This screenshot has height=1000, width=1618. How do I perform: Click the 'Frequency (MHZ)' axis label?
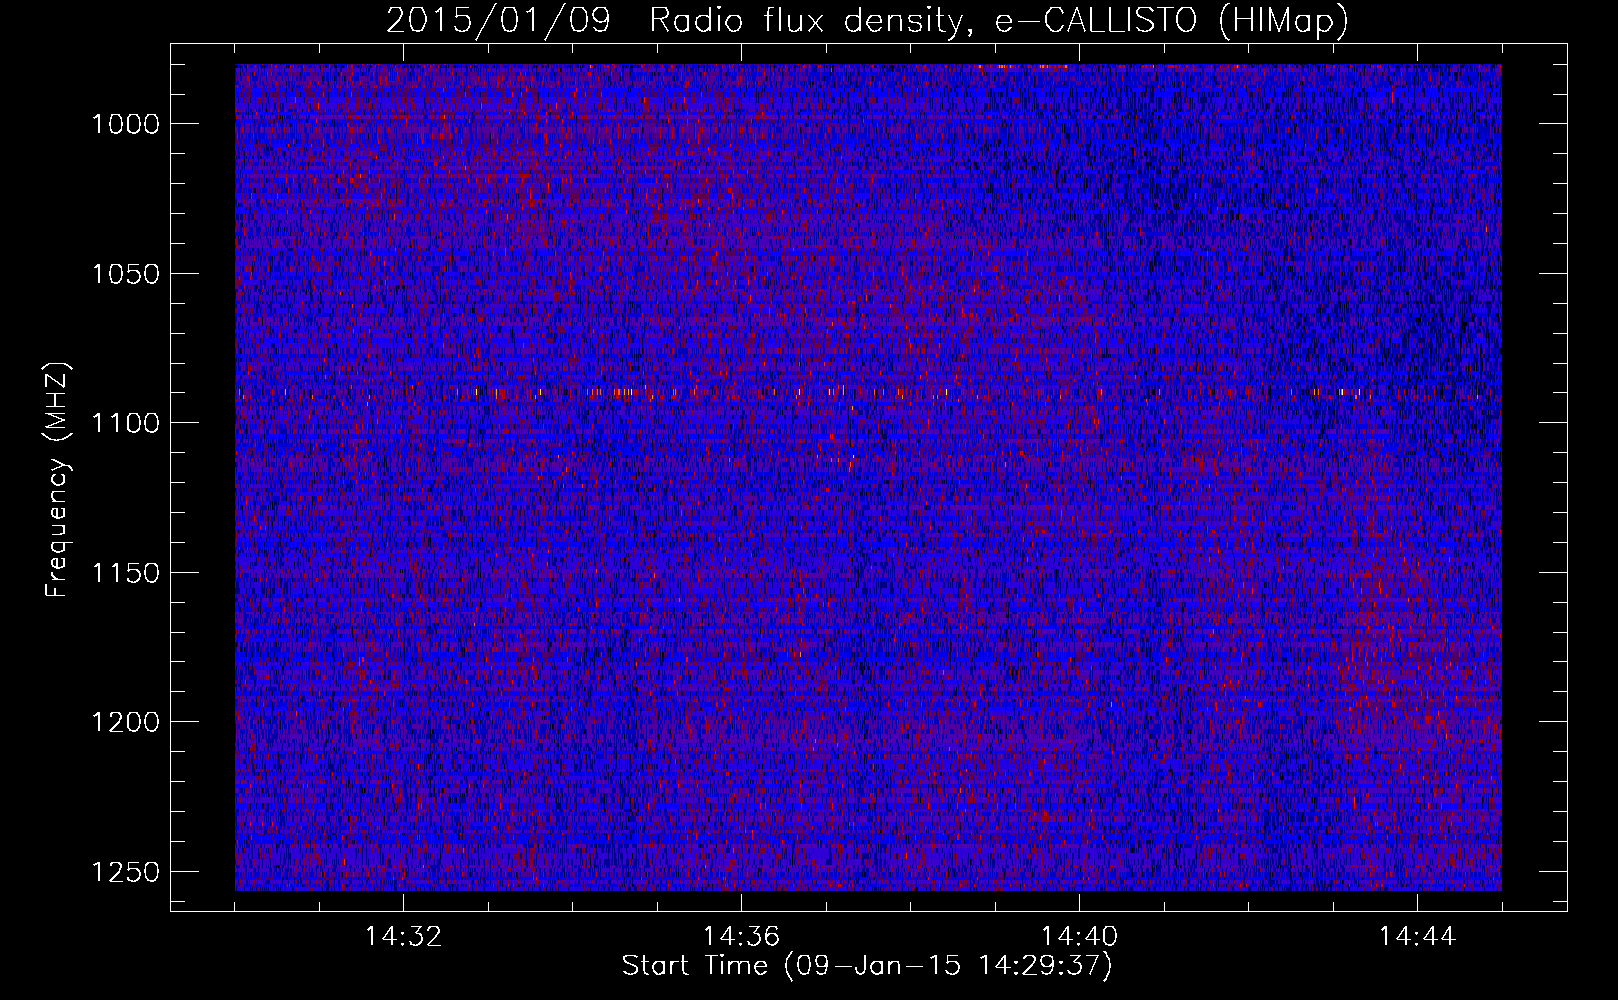coord(58,480)
